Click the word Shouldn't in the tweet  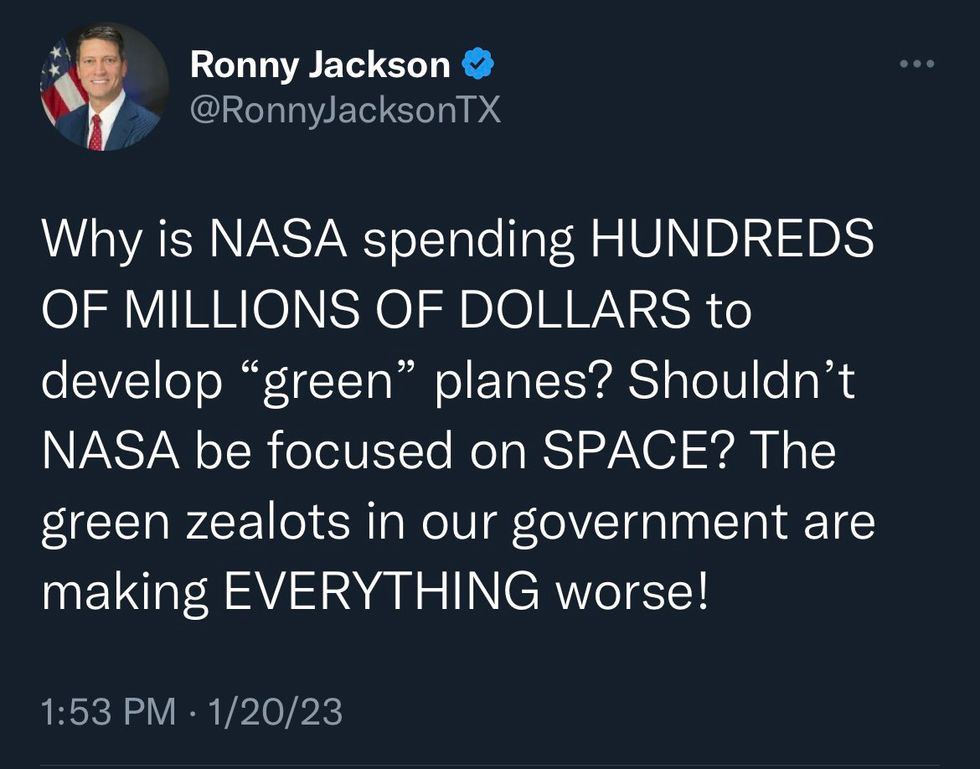coord(741,379)
